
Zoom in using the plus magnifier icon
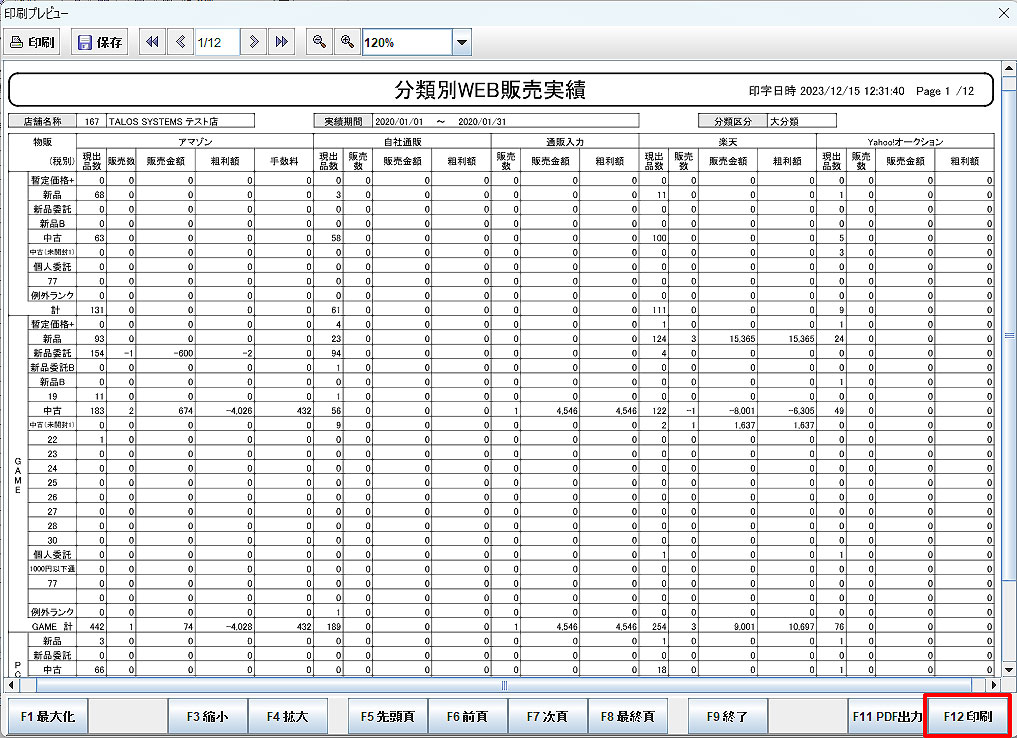click(x=346, y=41)
